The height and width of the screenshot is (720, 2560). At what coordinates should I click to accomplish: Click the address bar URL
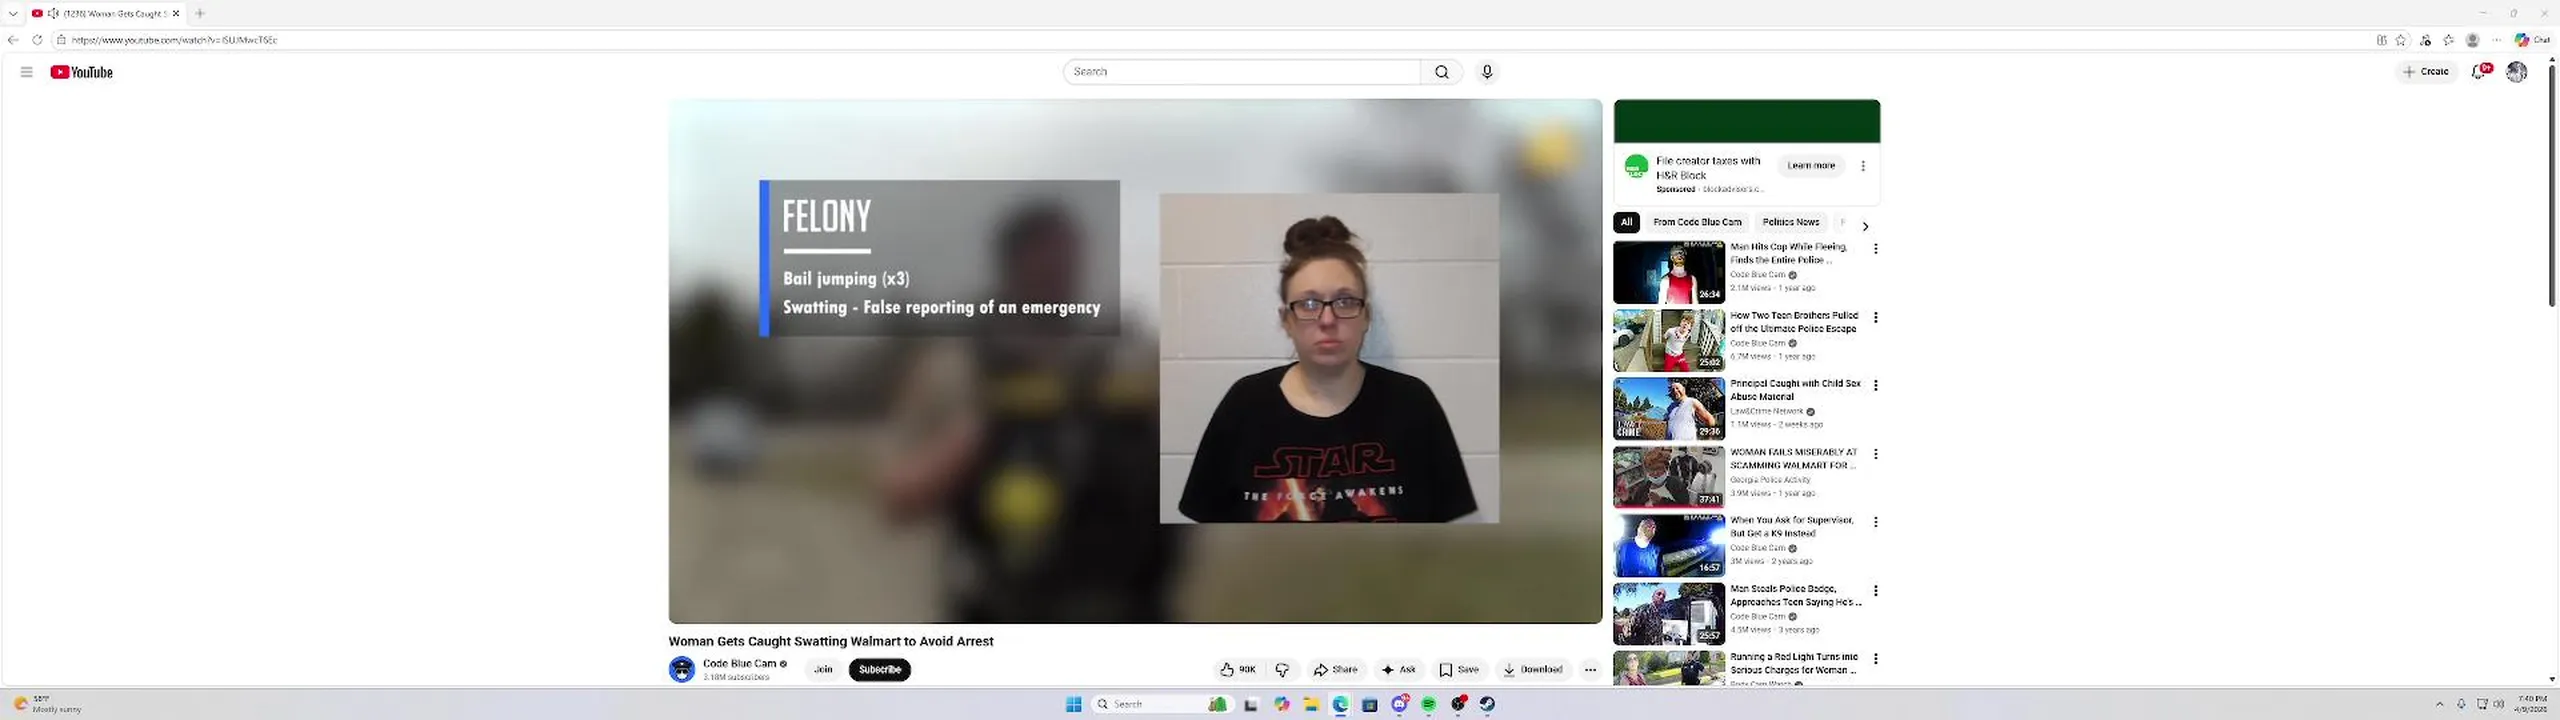coord(174,40)
